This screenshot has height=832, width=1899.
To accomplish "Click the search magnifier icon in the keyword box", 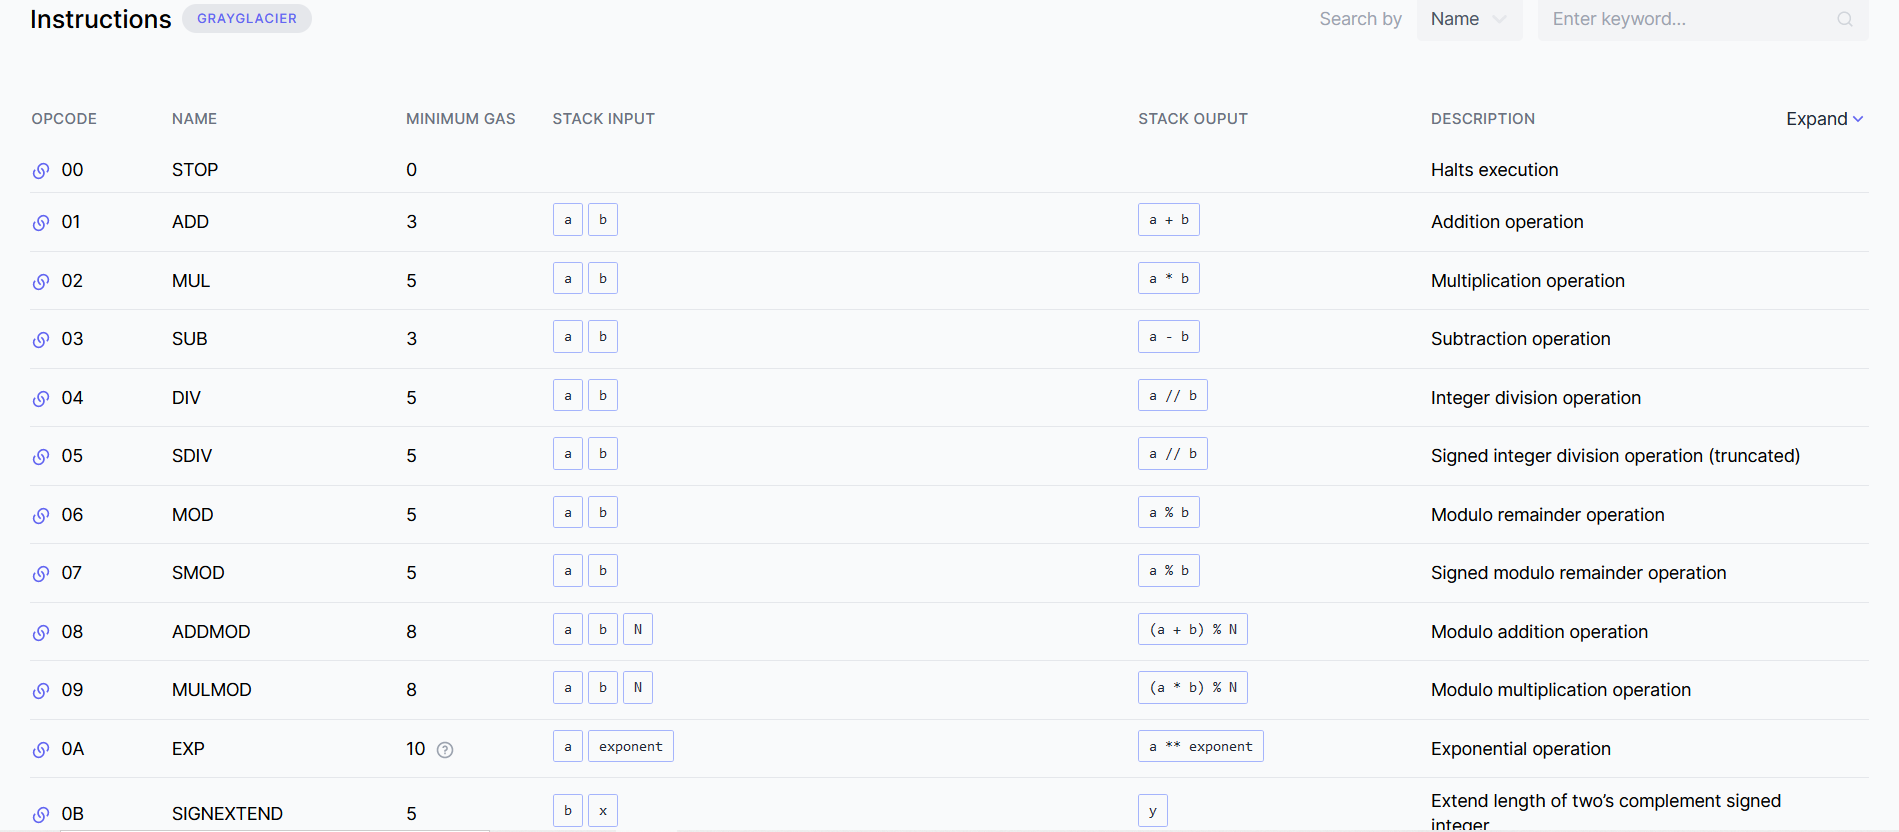I will [1844, 20].
